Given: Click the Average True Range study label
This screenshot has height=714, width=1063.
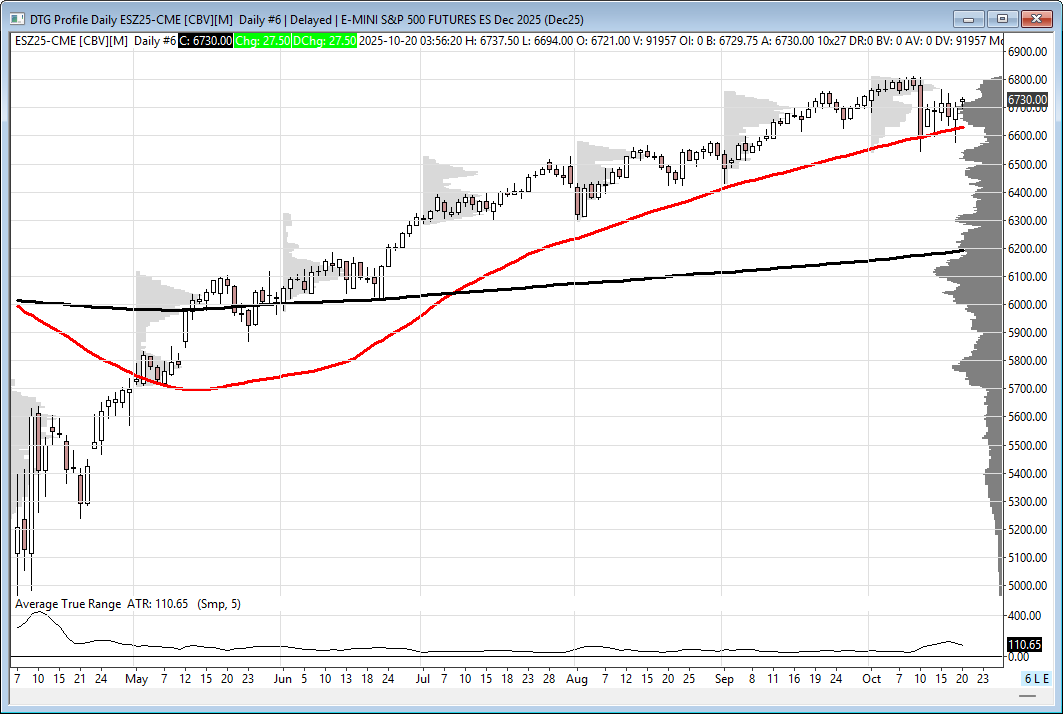Looking at the screenshot, I should pos(68,604).
